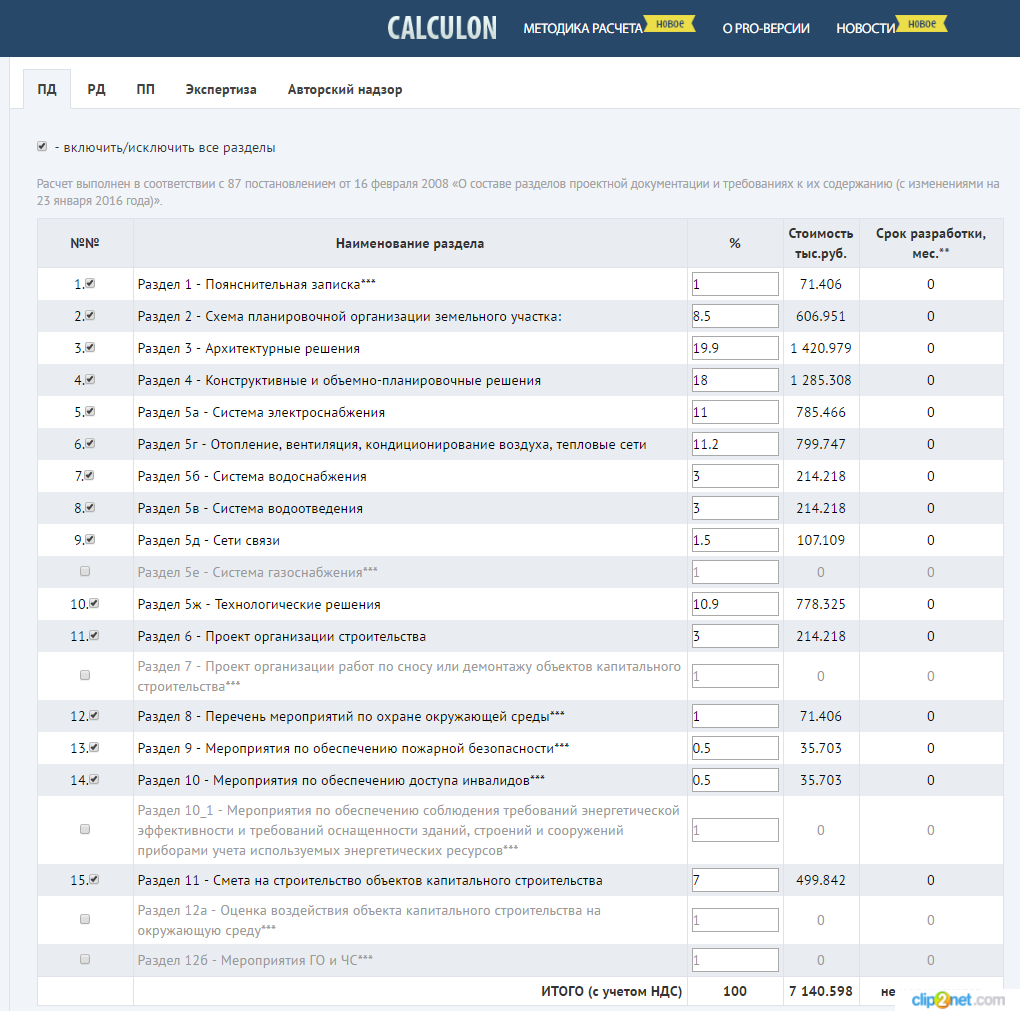Edit percent for Раздел 4 Конструктивные

(x=735, y=380)
